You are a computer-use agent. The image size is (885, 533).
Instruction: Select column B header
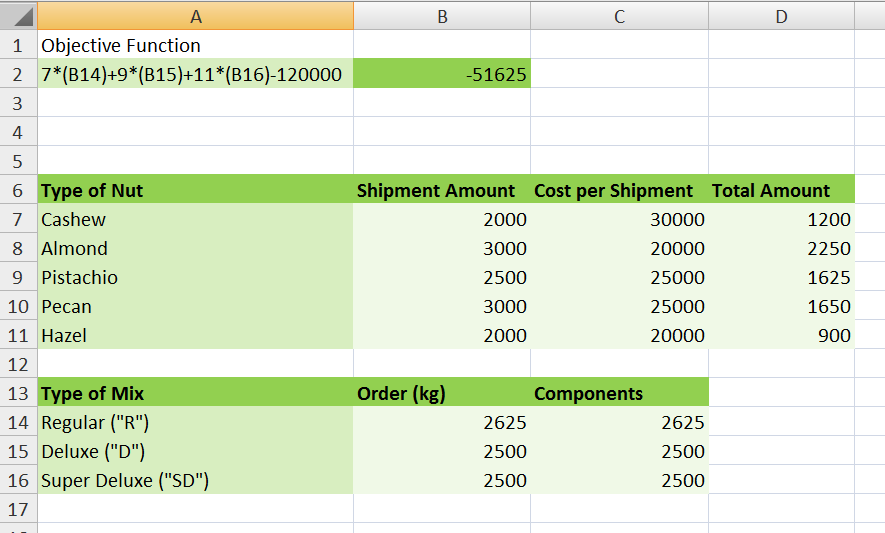click(x=442, y=15)
